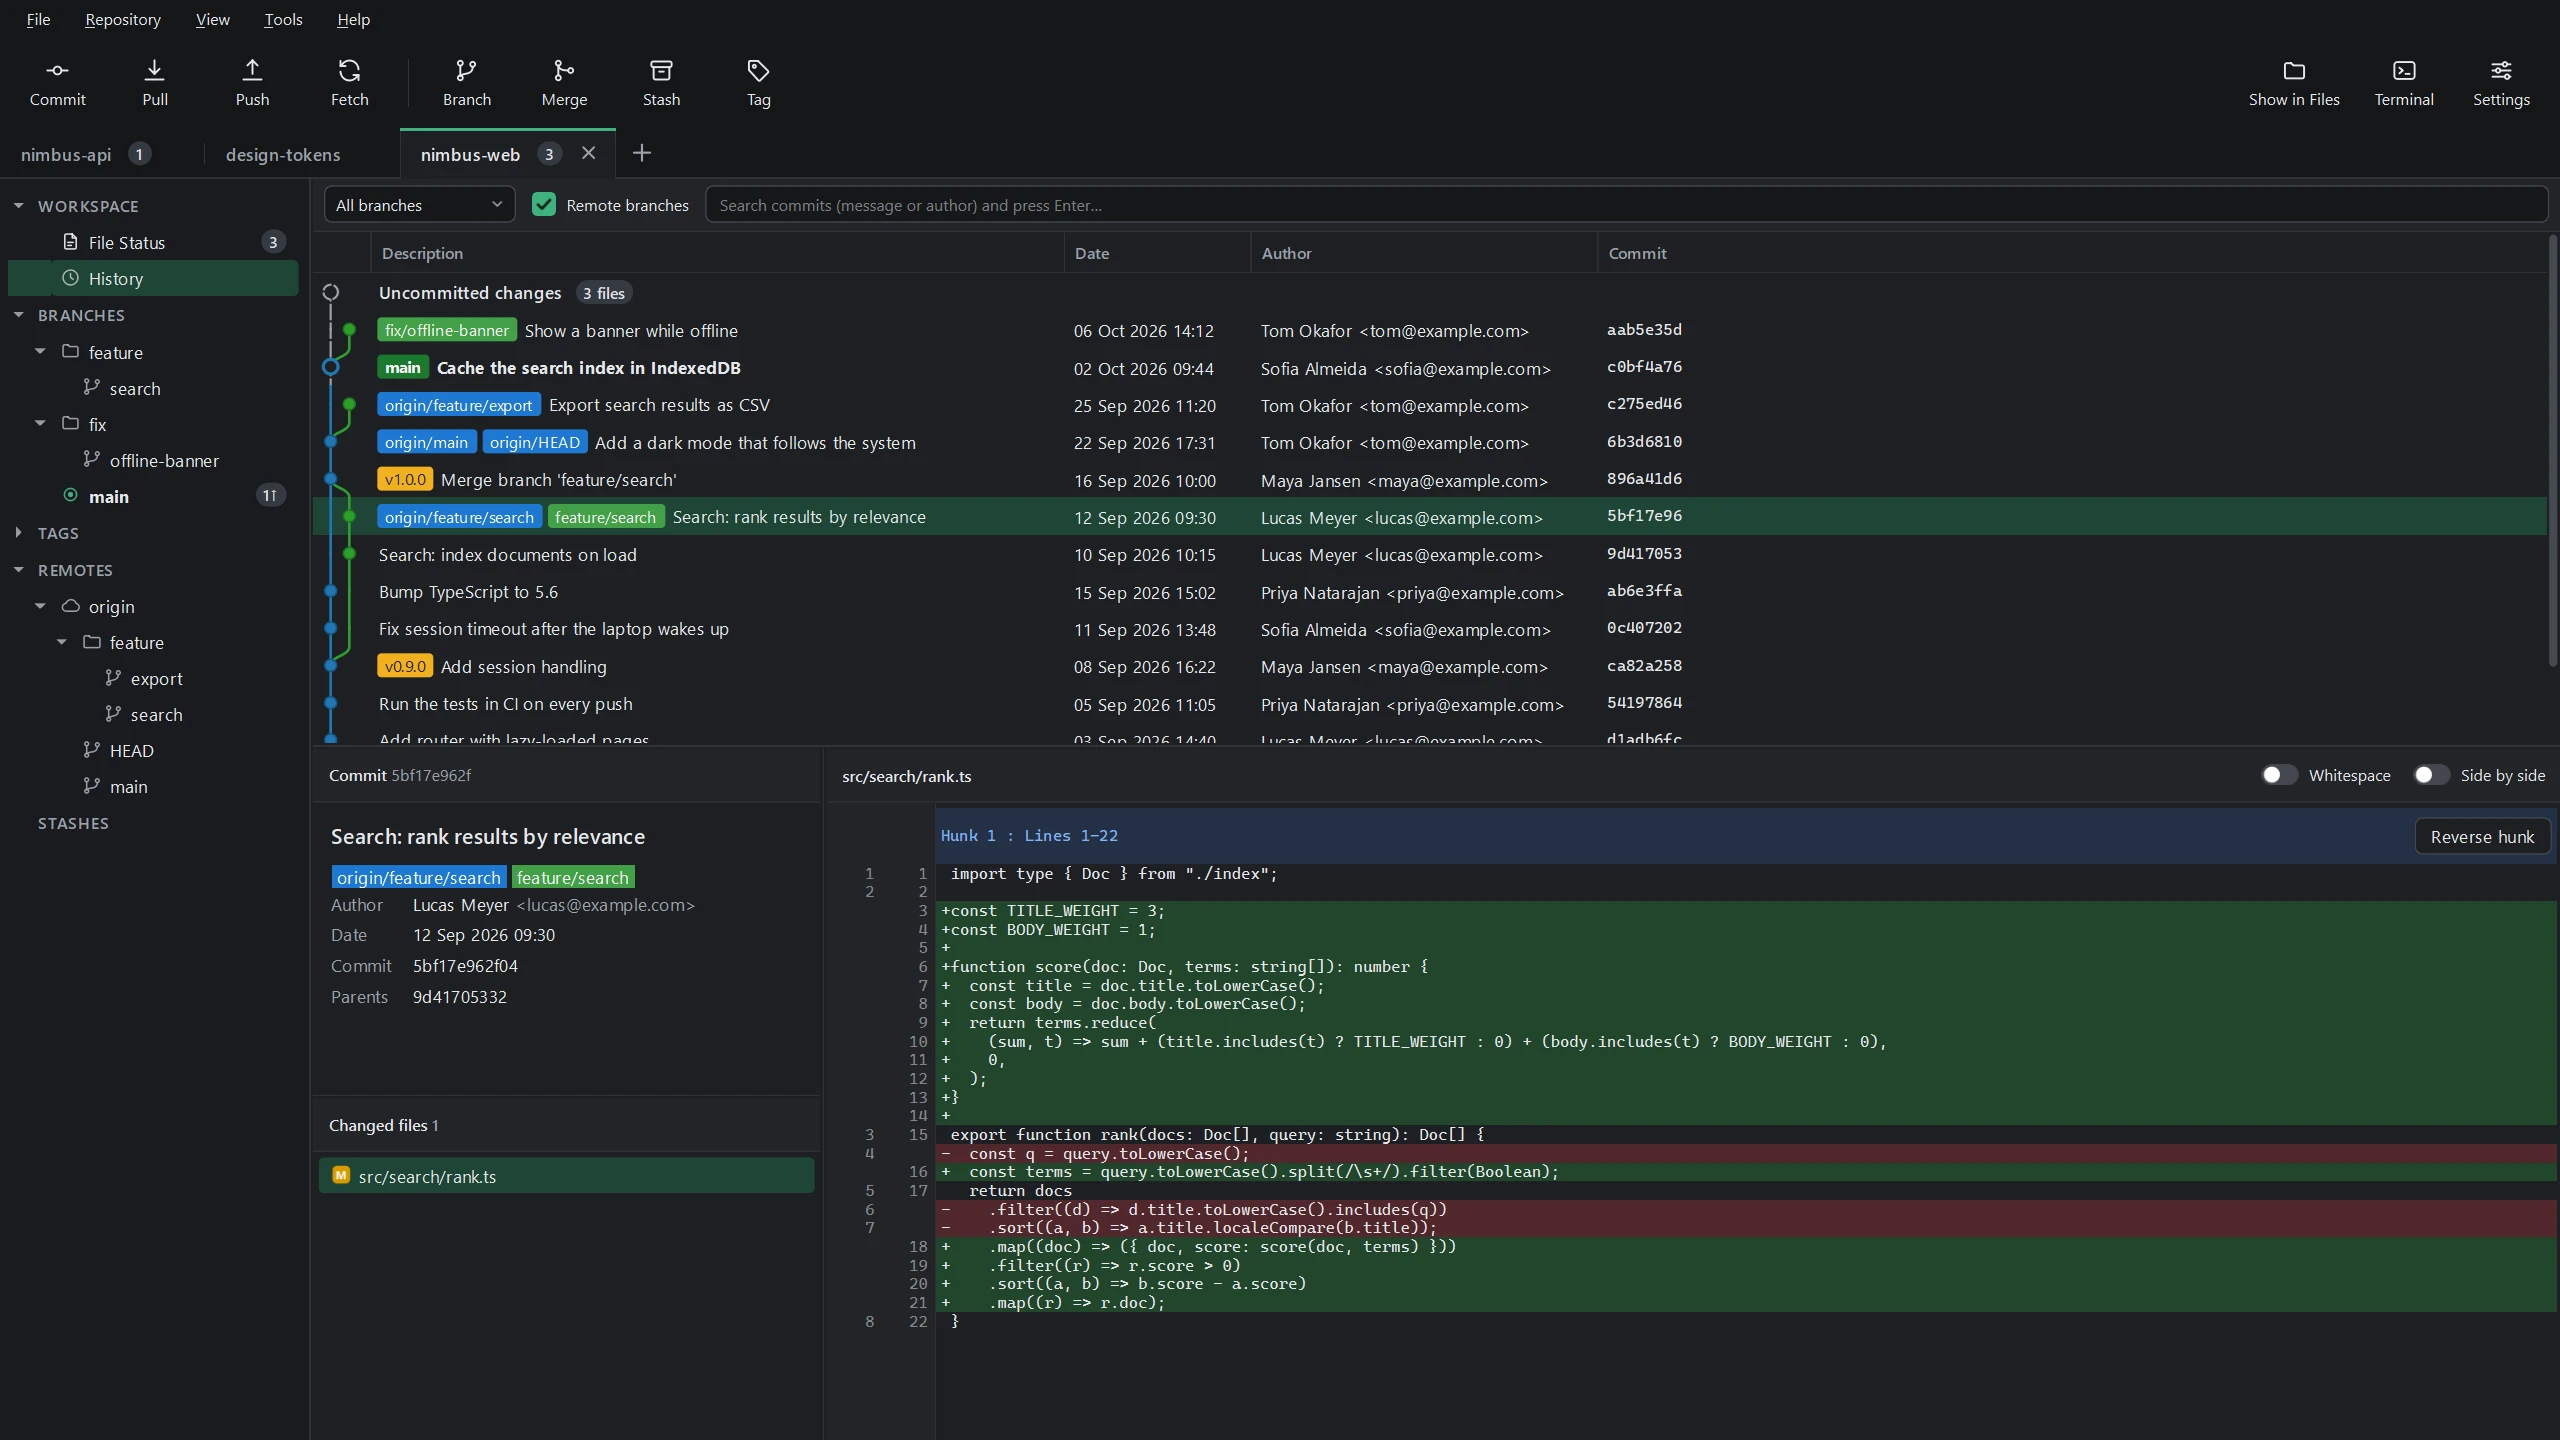Stash changes with the Stash icon
This screenshot has width=2560, height=1440.
click(661, 83)
